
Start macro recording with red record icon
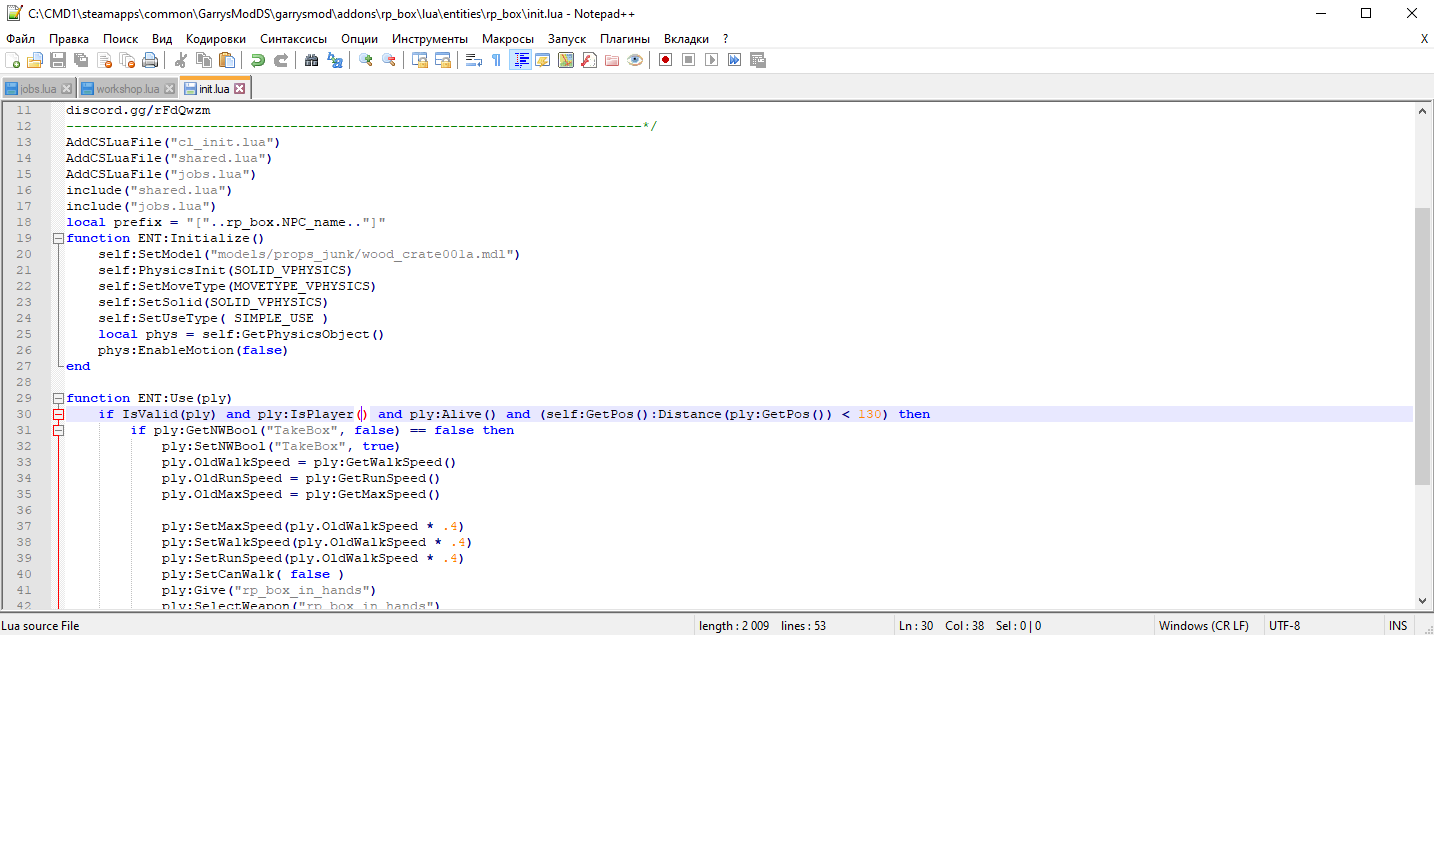[x=665, y=60]
